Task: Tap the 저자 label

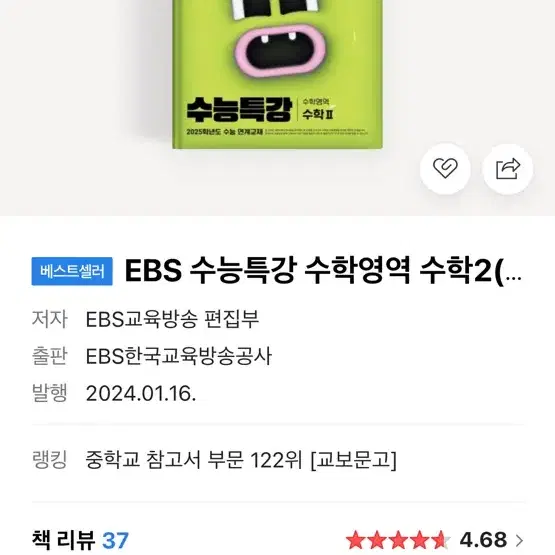Action: pyautogui.click(x=49, y=319)
